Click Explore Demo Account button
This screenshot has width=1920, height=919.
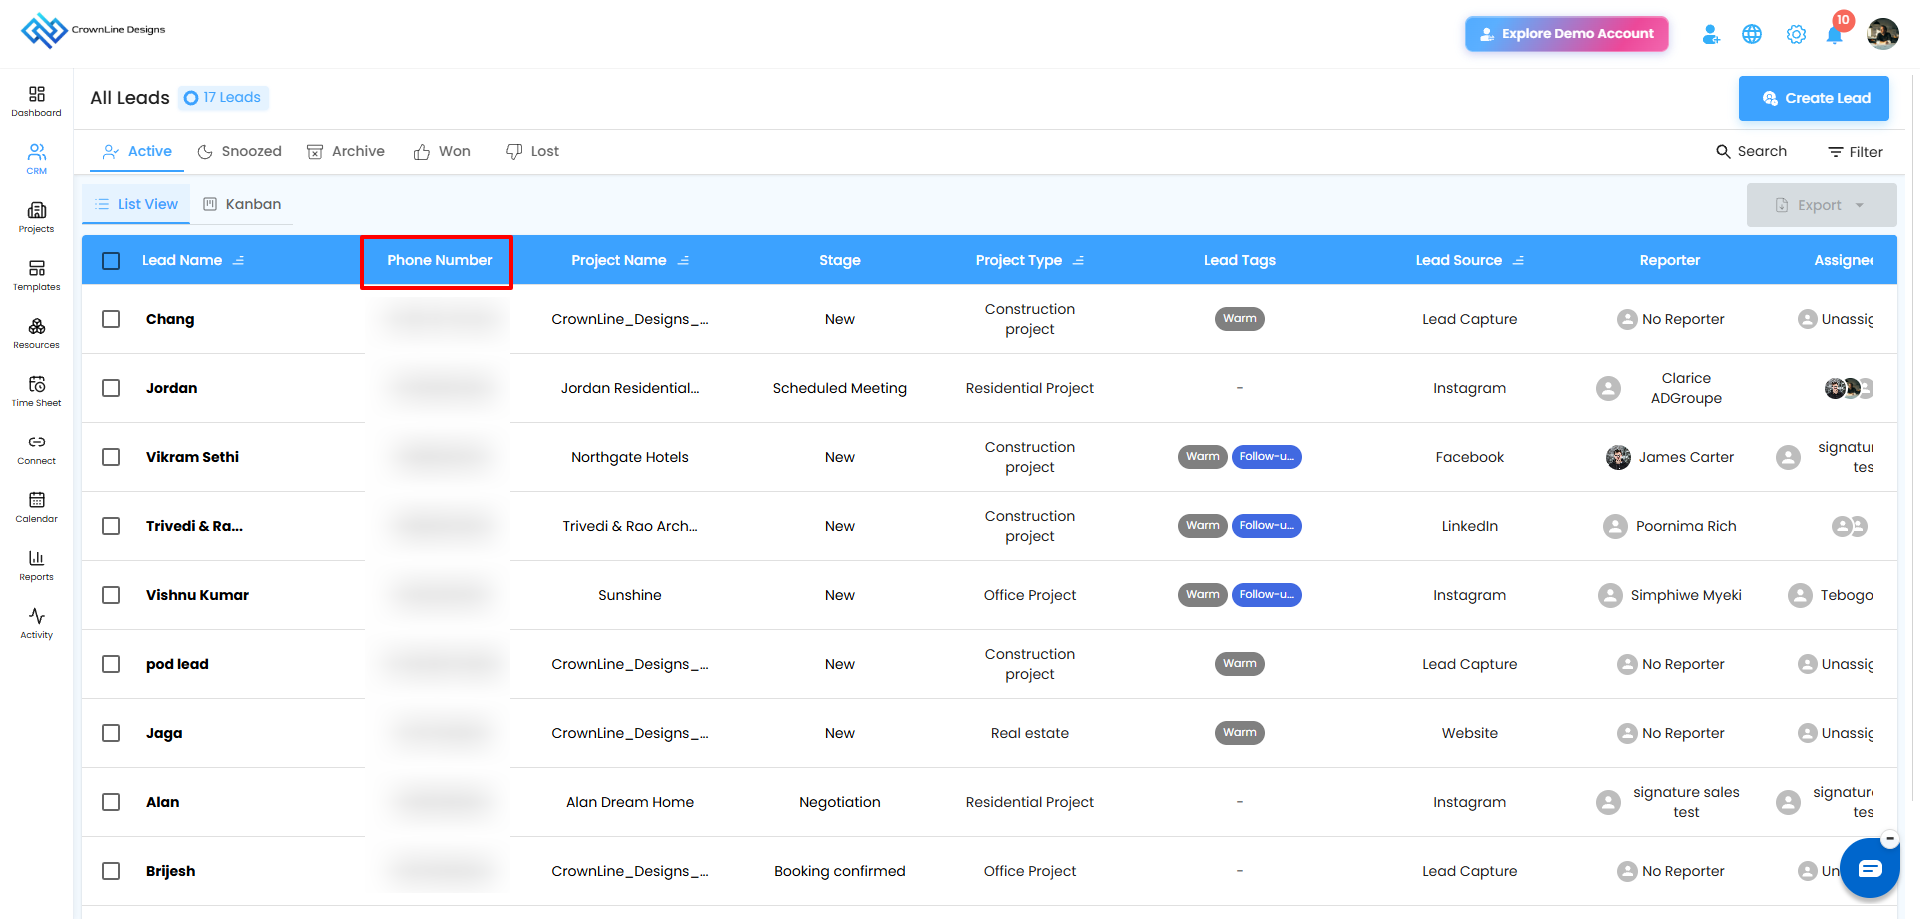click(x=1567, y=34)
